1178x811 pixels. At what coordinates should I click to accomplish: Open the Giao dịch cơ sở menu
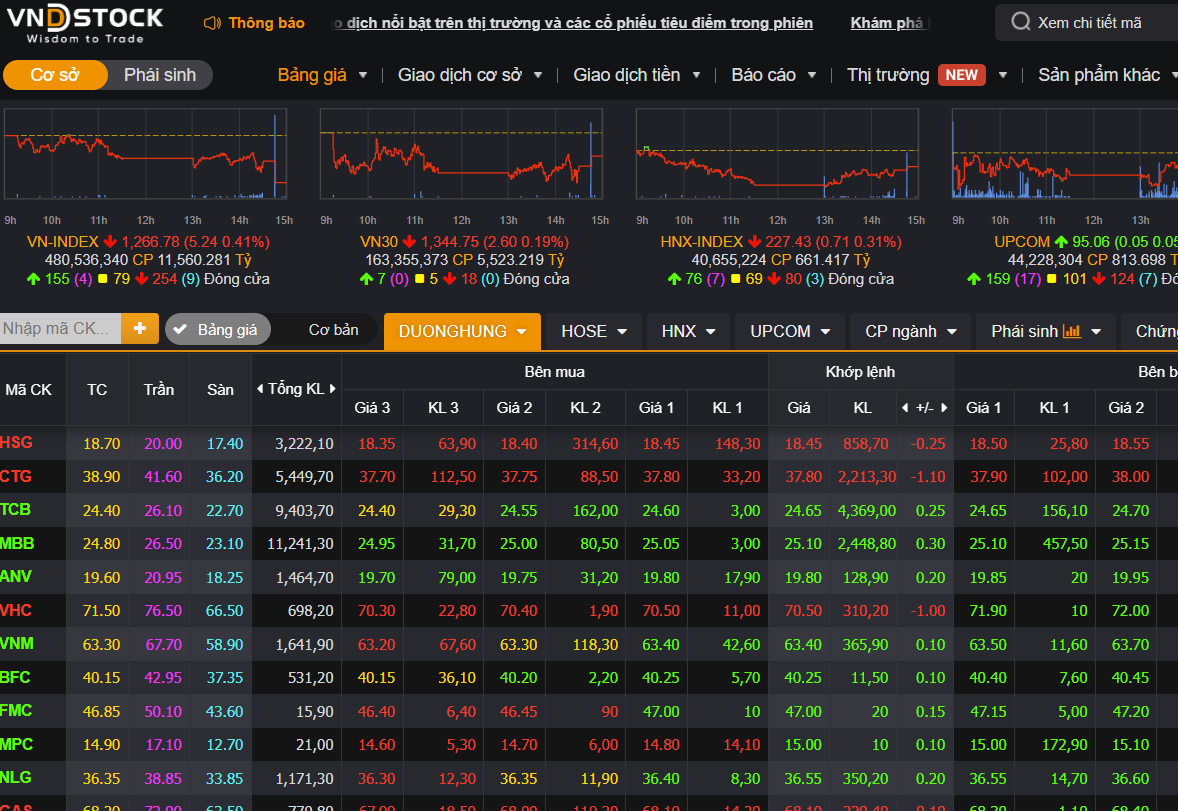tap(469, 75)
